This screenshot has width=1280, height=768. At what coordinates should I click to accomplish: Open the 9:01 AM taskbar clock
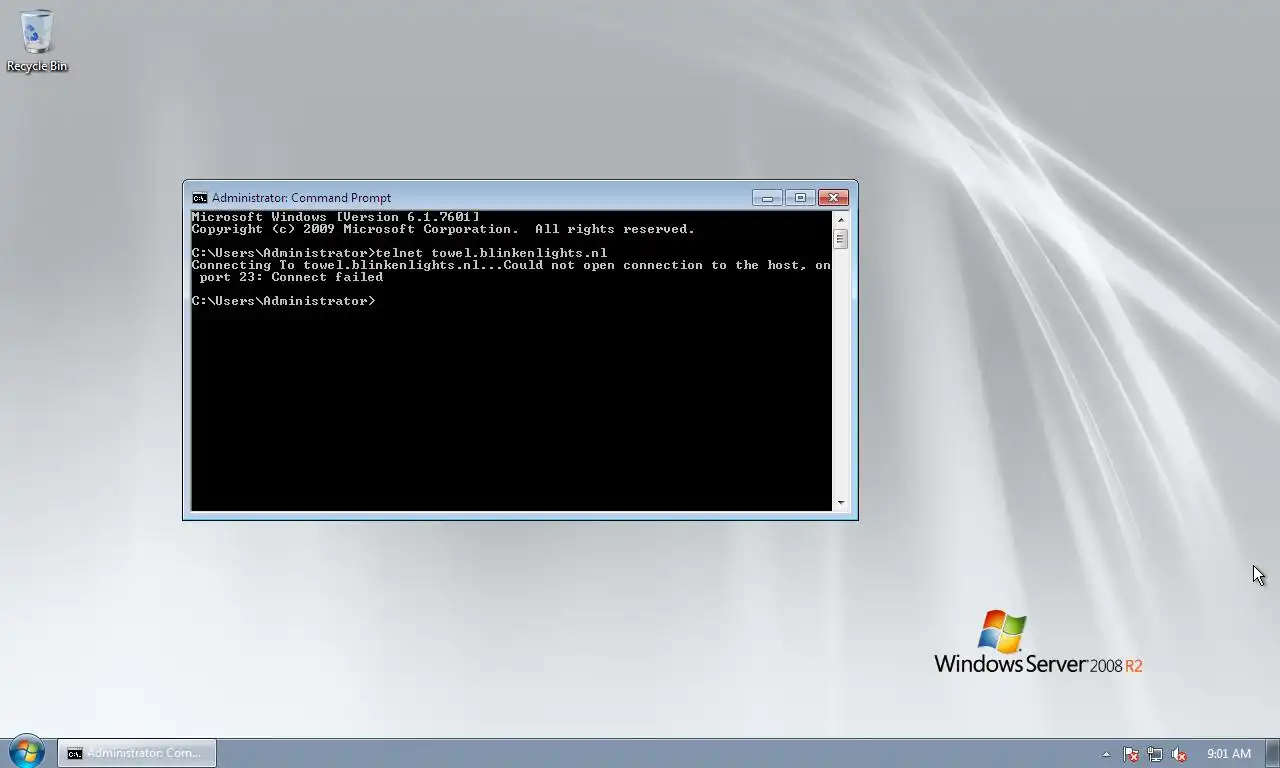(1229, 754)
